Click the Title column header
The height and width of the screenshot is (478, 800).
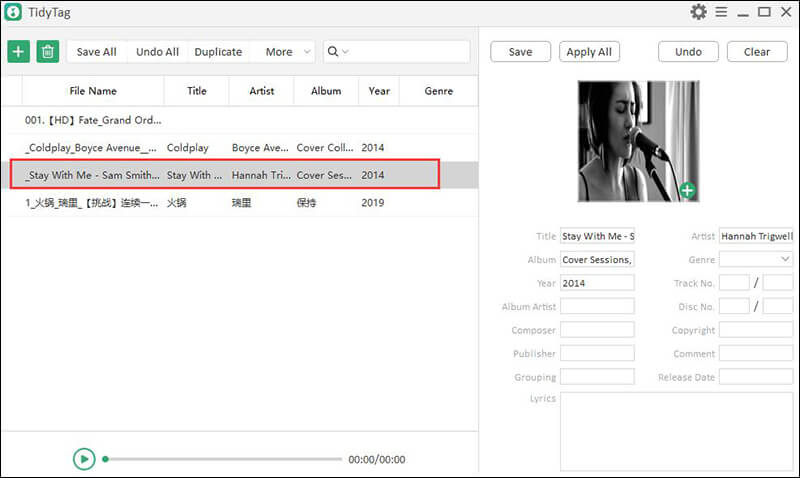pyautogui.click(x=196, y=91)
